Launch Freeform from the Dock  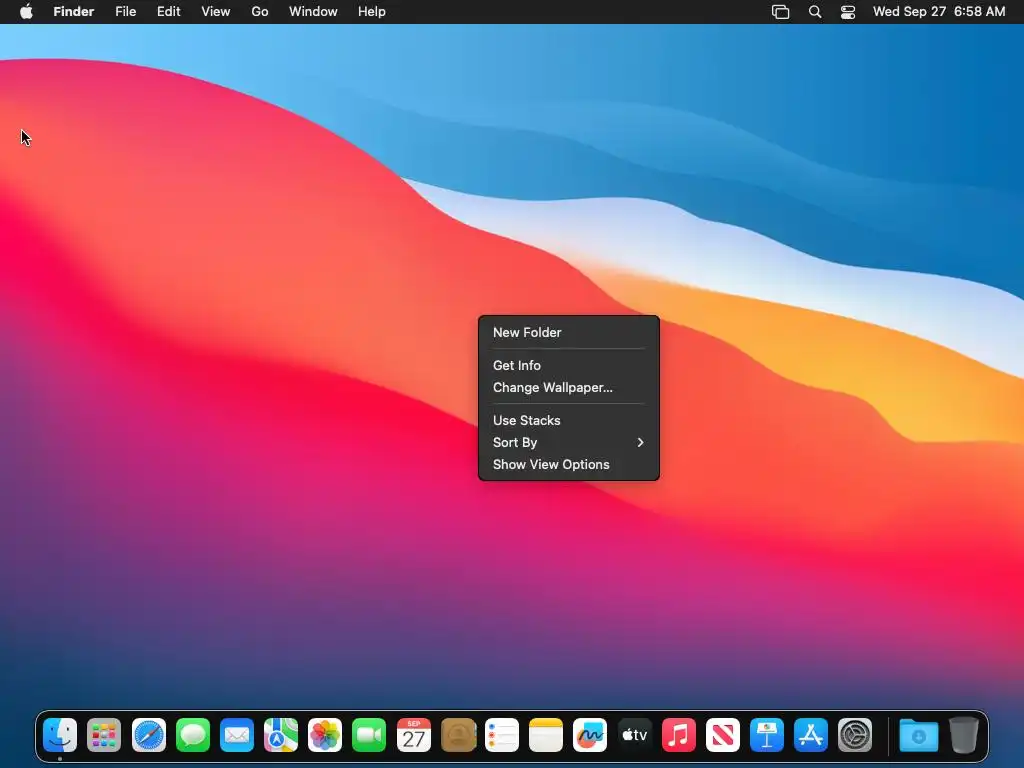pos(590,735)
